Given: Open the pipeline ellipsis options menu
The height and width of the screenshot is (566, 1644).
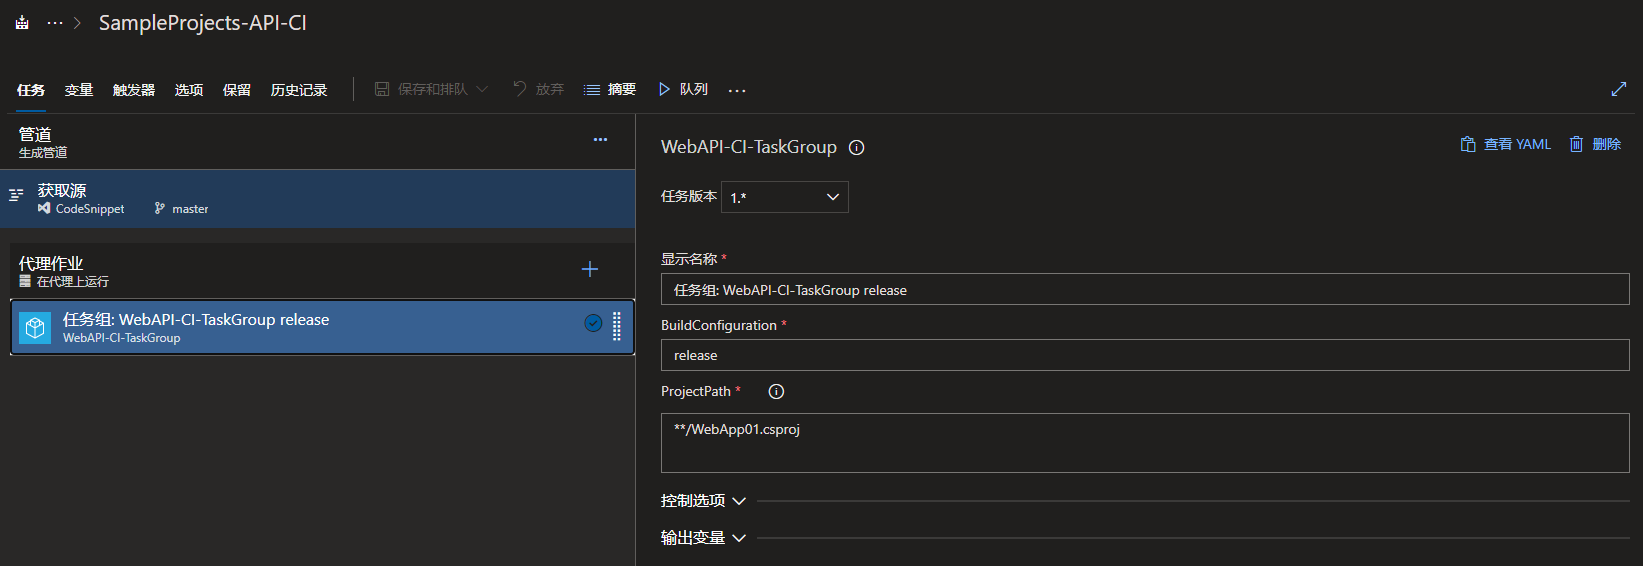Looking at the screenshot, I should coord(600,140).
